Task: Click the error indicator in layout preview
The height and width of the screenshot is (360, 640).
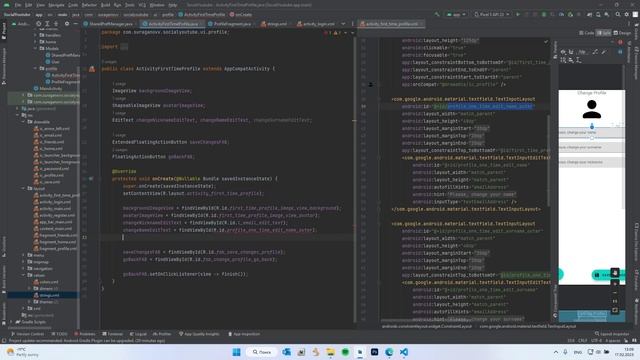Action: click(620, 42)
